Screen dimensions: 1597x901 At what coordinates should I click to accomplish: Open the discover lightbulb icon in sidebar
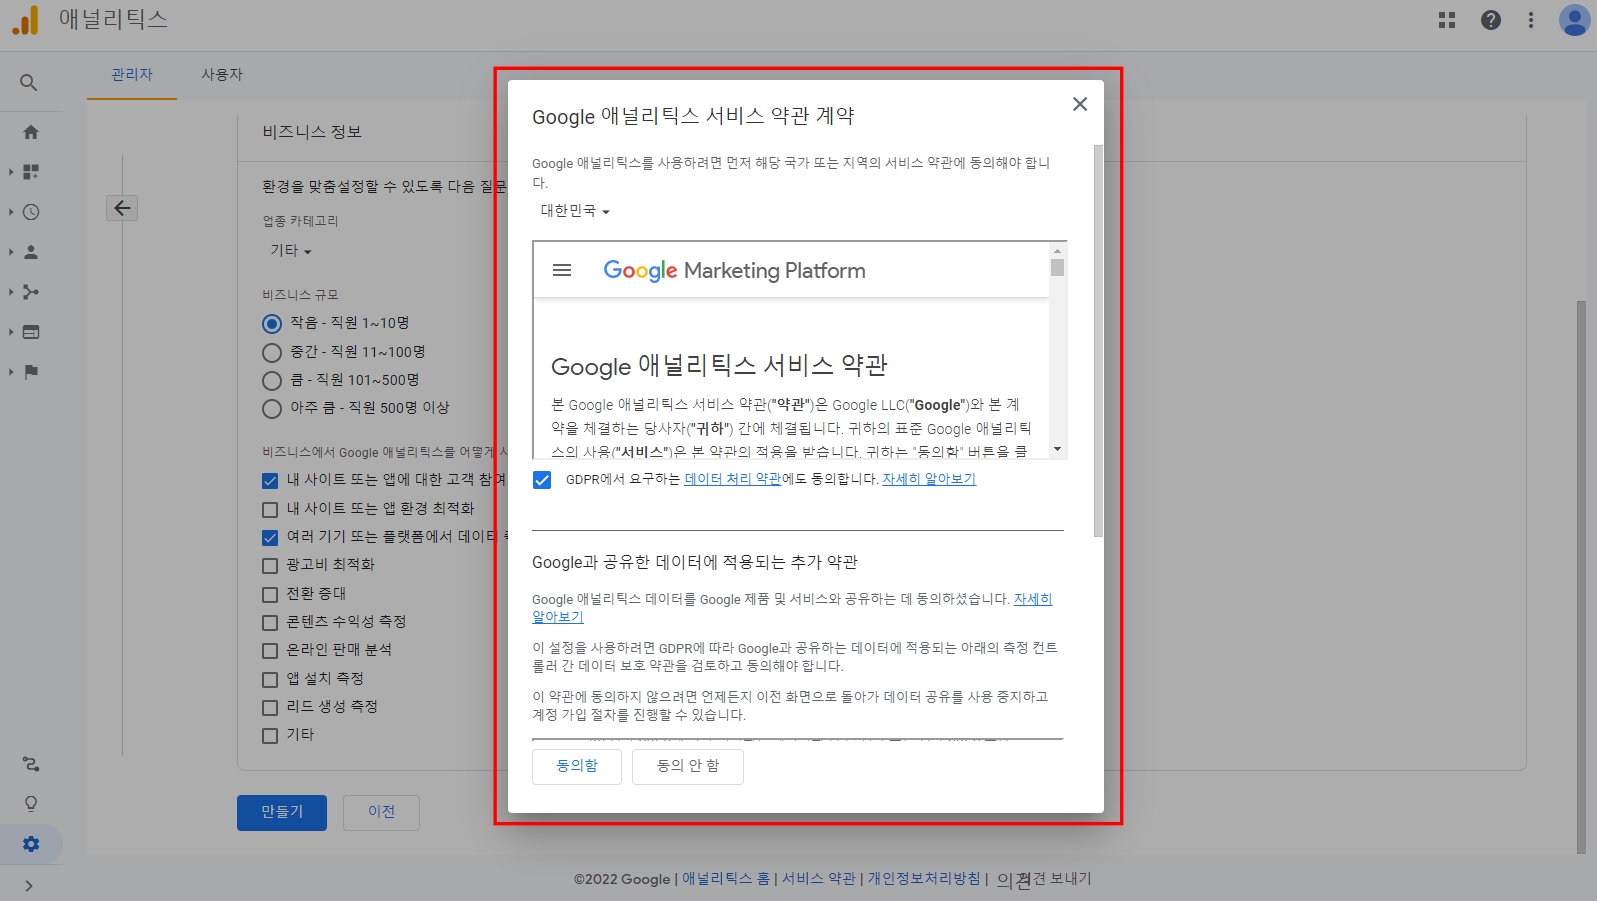tap(31, 804)
